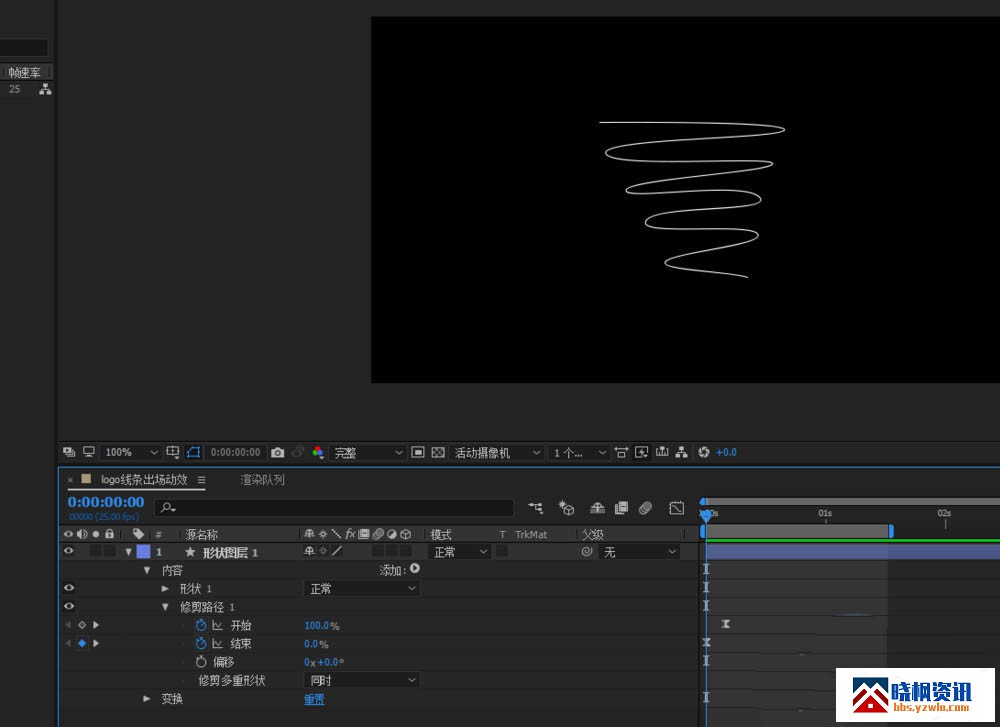Open the 形状 1 blend mode 正常 dropdown

[361, 589]
